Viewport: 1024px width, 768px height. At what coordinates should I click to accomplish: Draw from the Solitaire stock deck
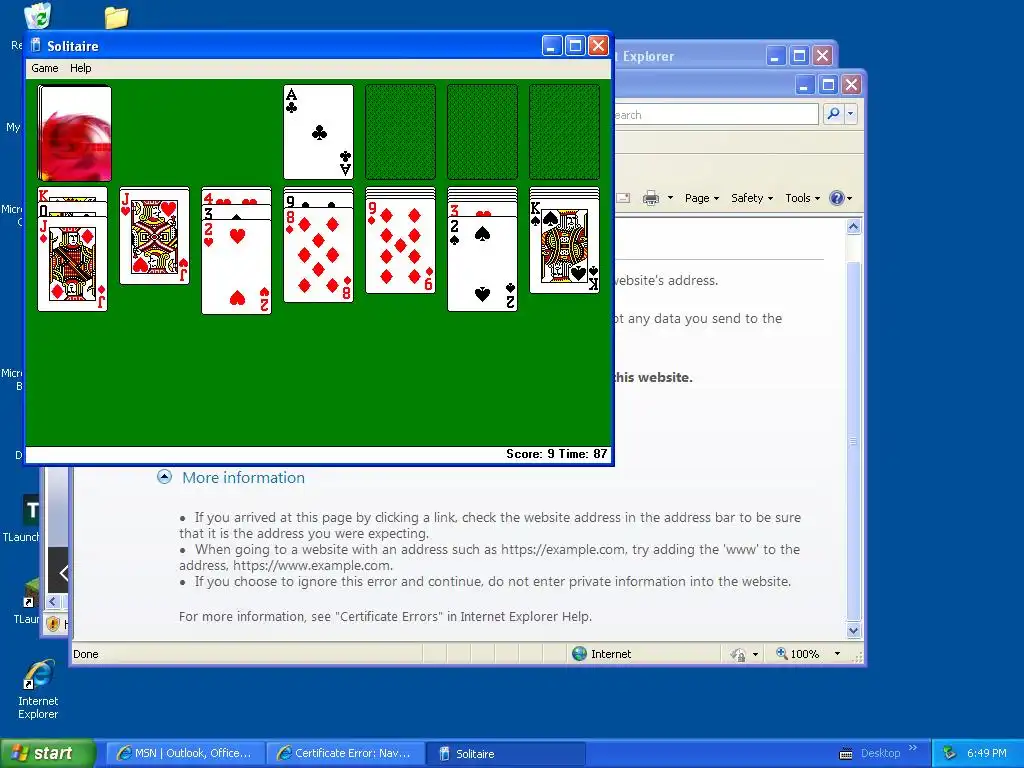[x=74, y=133]
